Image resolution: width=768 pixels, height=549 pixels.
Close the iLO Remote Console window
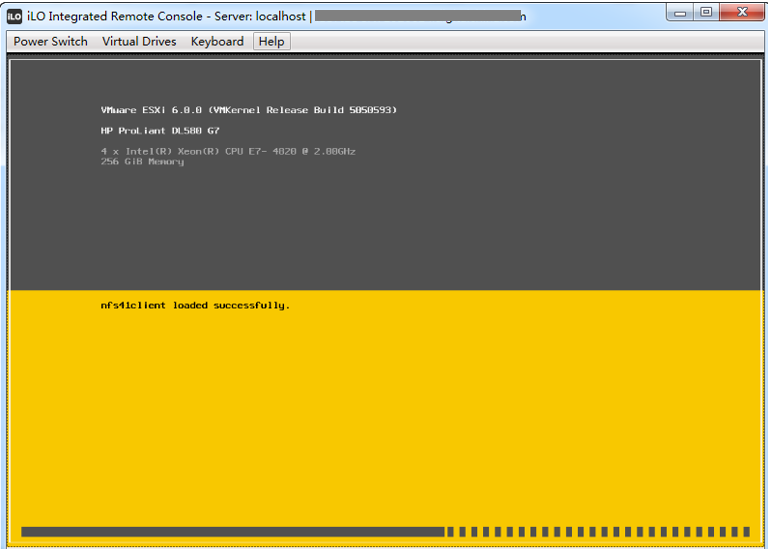(x=742, y=12)
